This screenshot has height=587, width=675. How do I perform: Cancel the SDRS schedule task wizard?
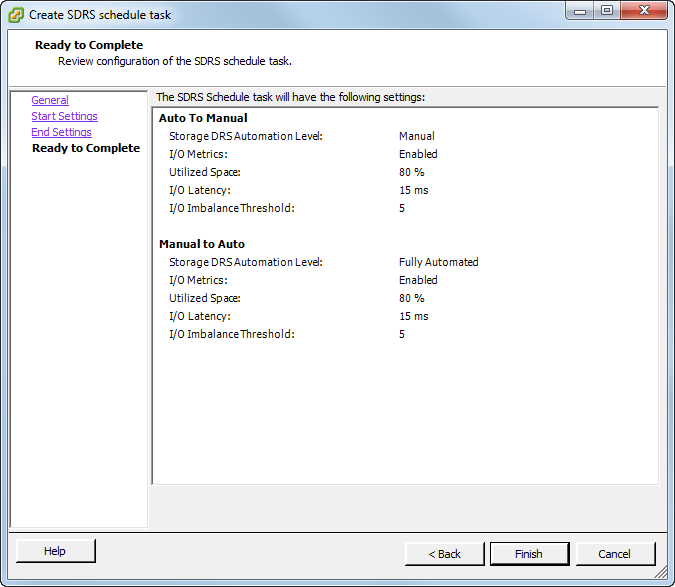(x=614, y=554)
